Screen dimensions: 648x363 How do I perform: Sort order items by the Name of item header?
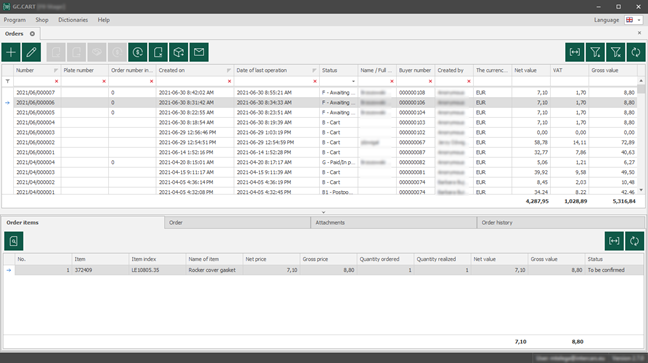coord(214,259)
